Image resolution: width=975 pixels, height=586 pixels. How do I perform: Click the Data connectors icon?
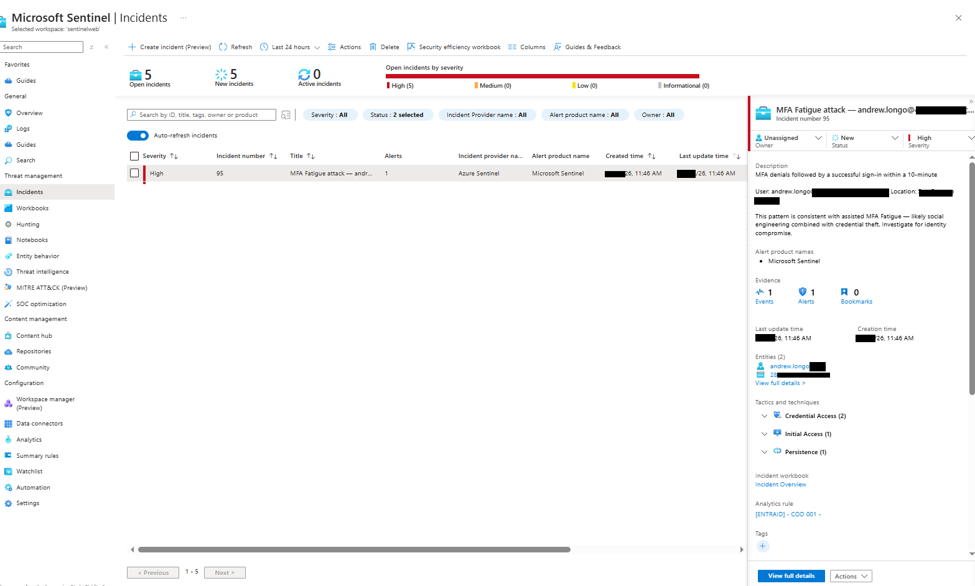(8, 423)
